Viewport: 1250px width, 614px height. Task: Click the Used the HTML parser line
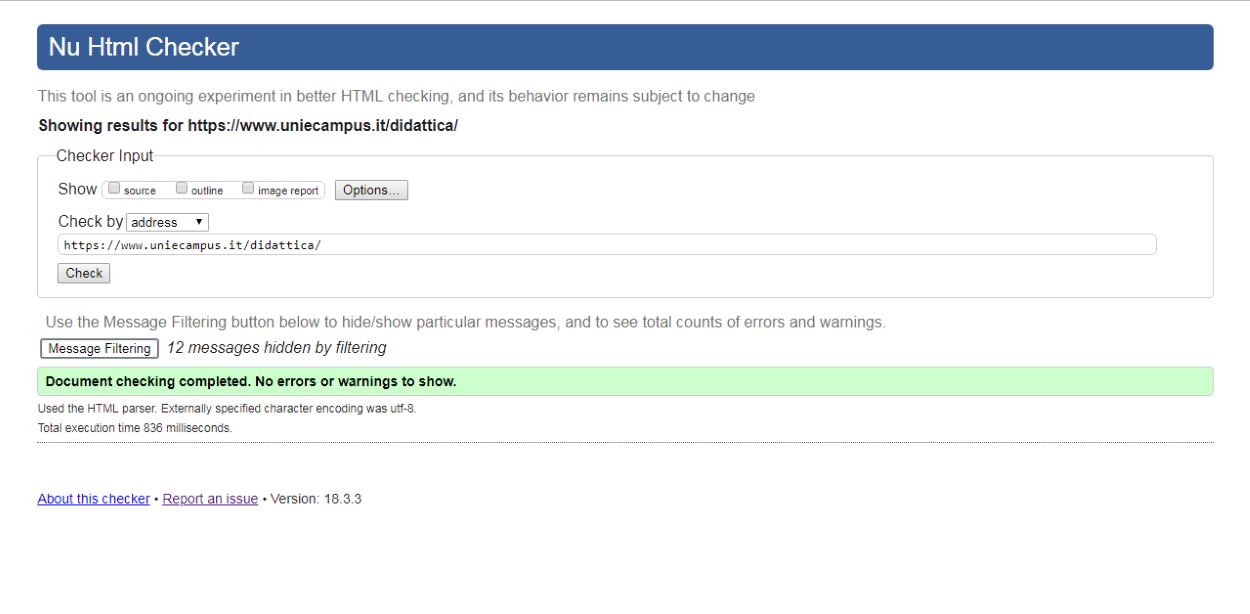(x=226, y=409)
